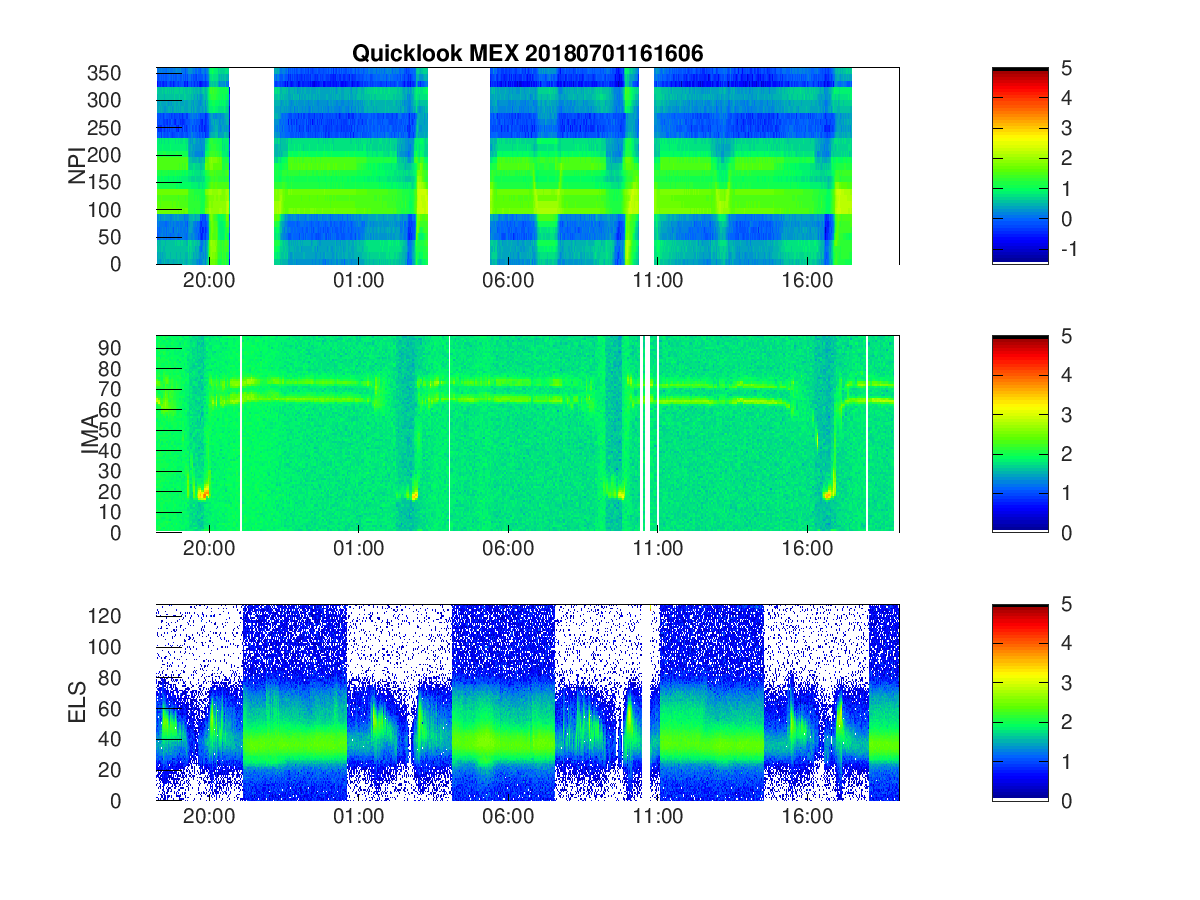Click the colorbar beside the ELS plot

pos(1020,702)
